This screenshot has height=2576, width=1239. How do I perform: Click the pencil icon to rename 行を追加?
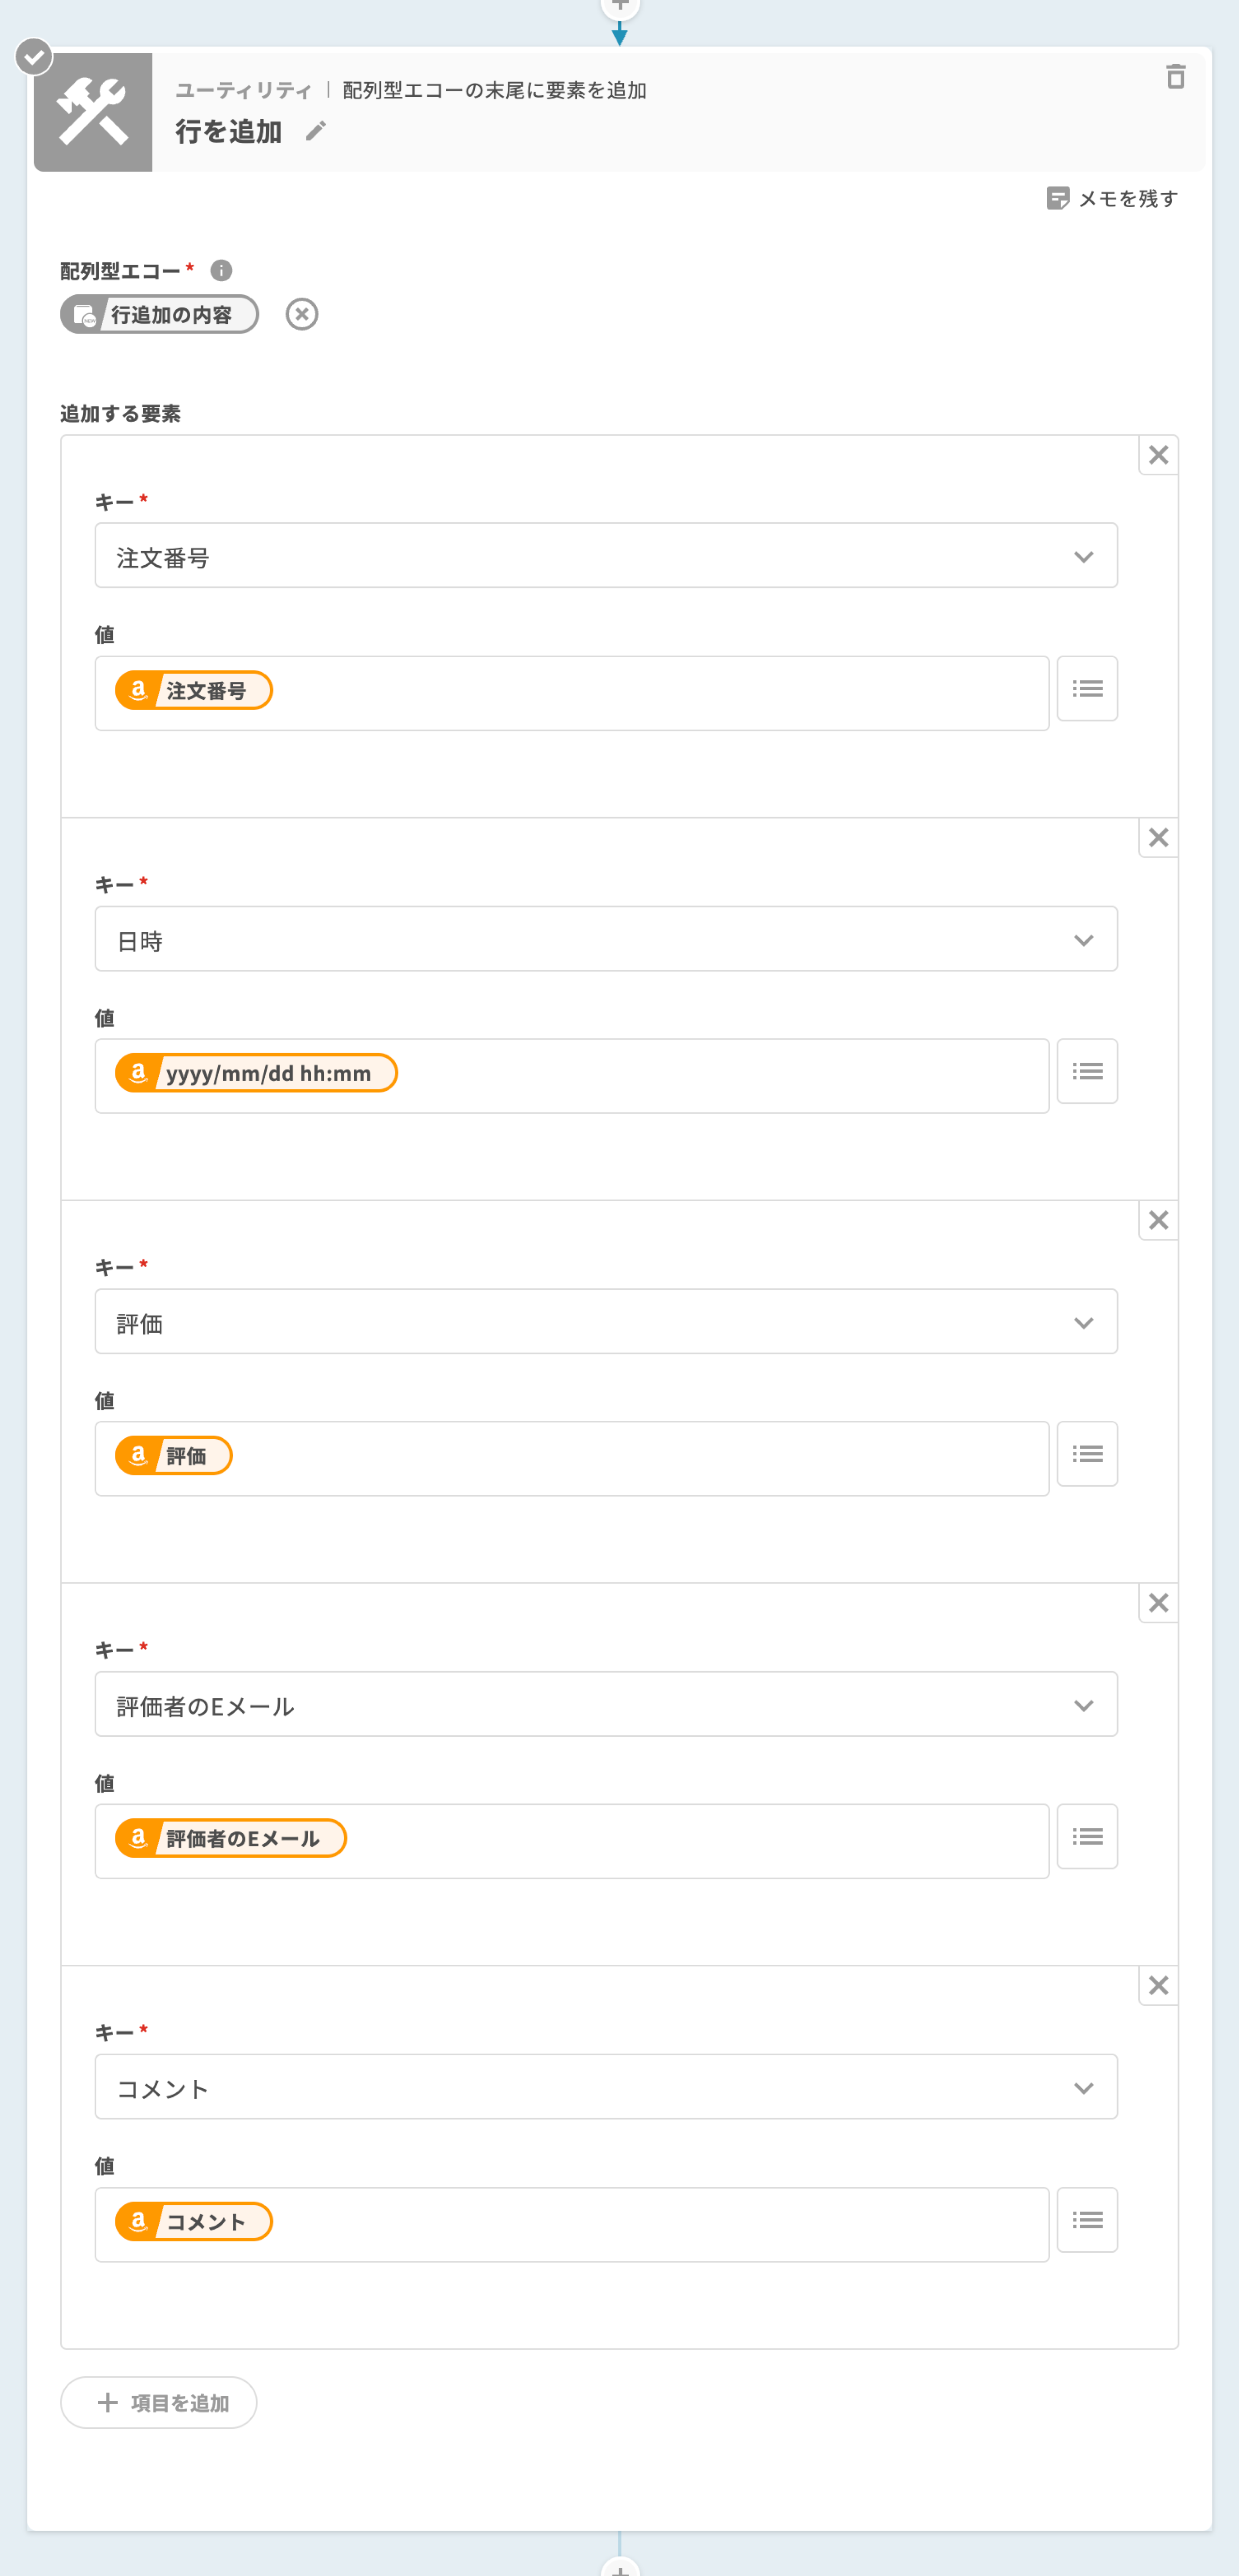[x=316, y=131]
